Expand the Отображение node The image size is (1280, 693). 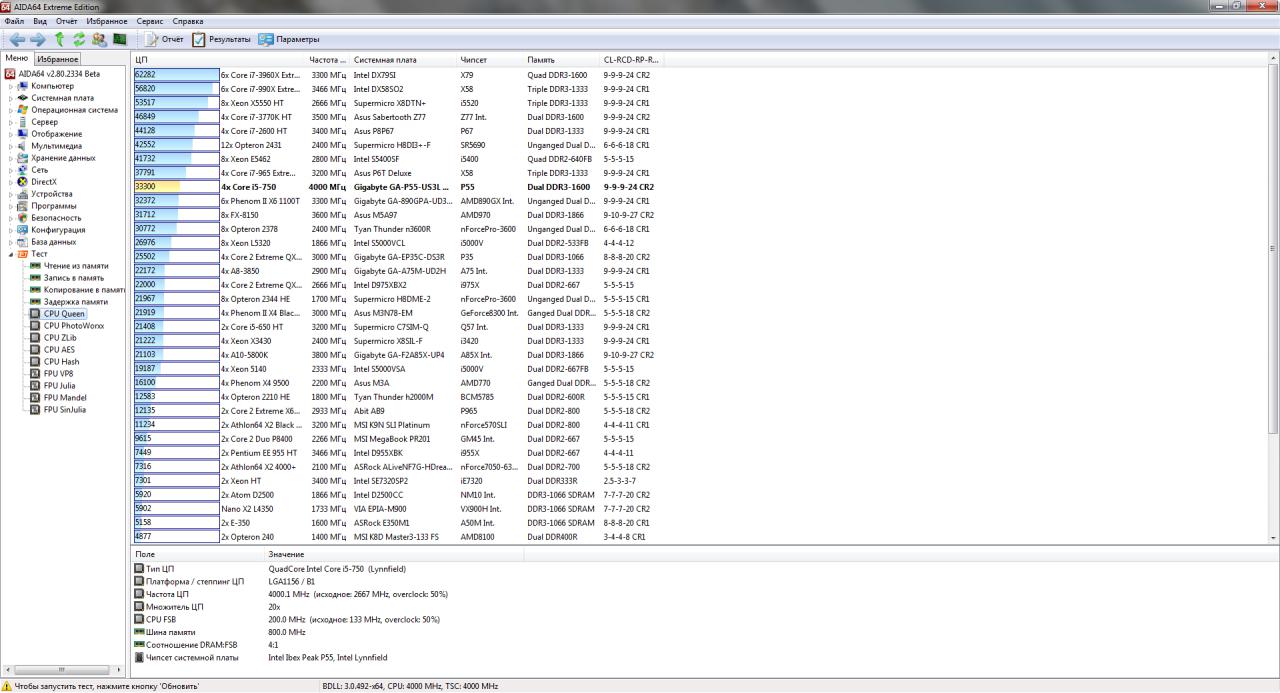click(x=11, y=134)
